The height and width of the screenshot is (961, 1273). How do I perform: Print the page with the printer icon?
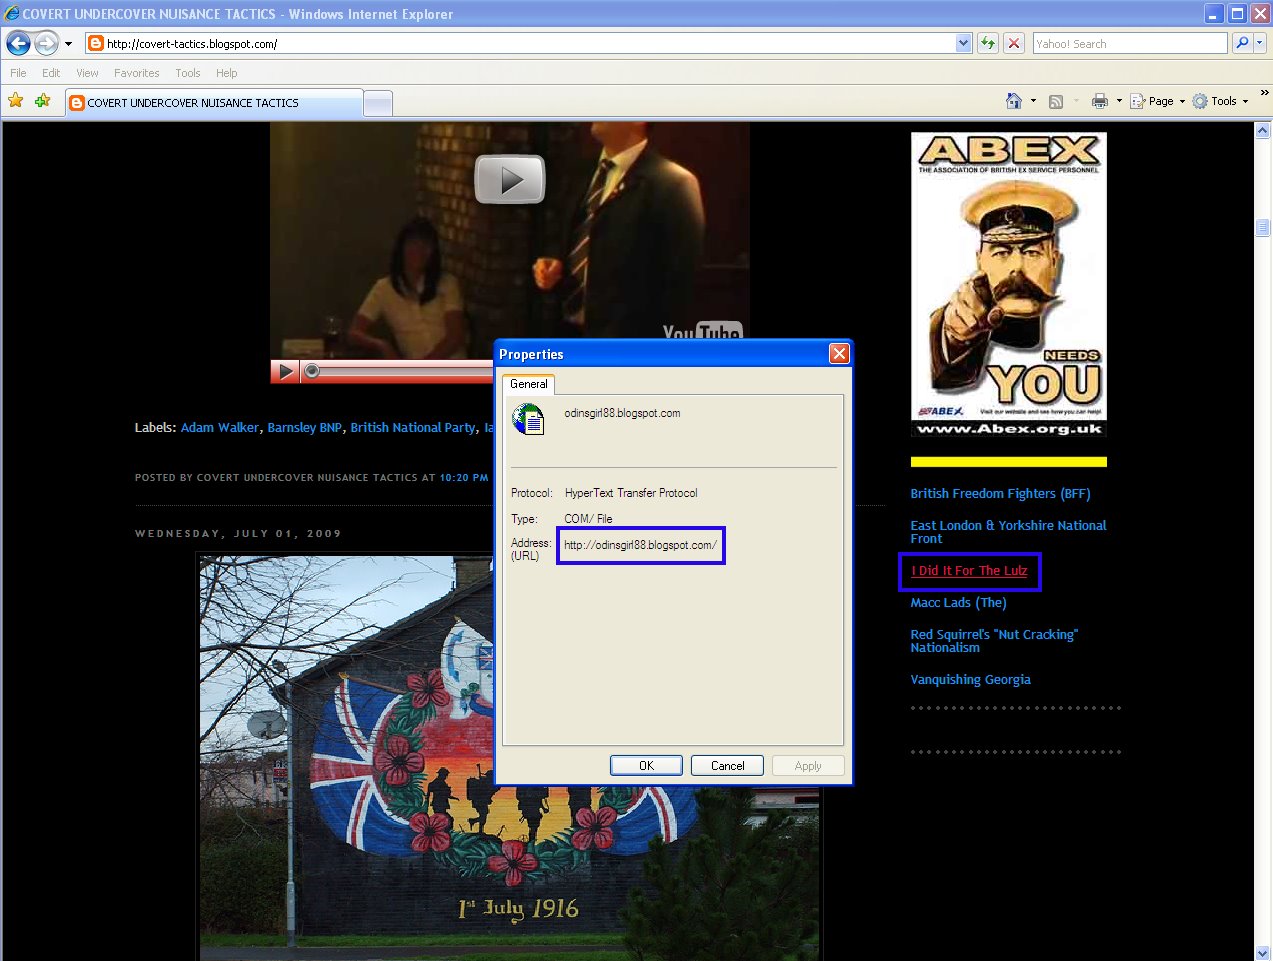coord(1100,101)
